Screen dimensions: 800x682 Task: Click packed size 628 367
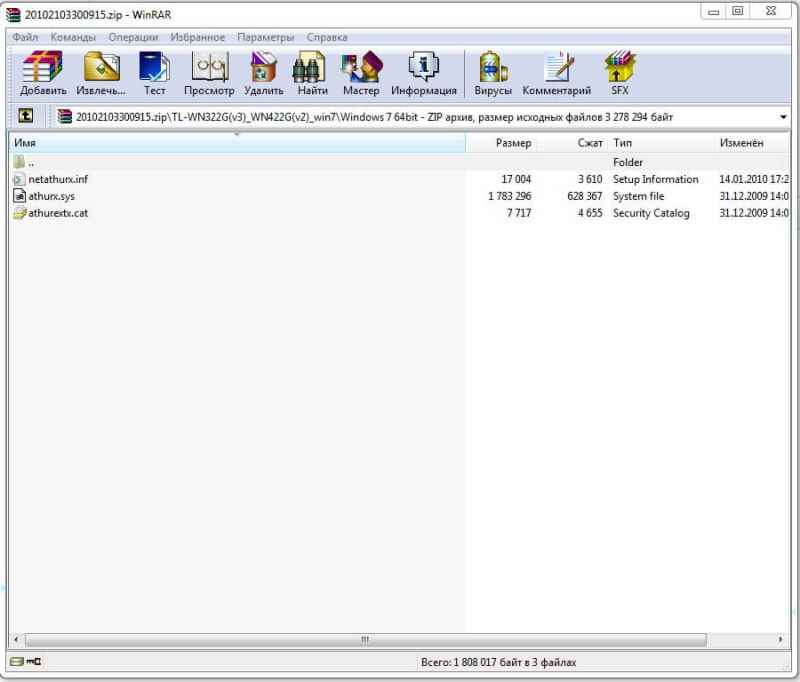coord(585,196)
